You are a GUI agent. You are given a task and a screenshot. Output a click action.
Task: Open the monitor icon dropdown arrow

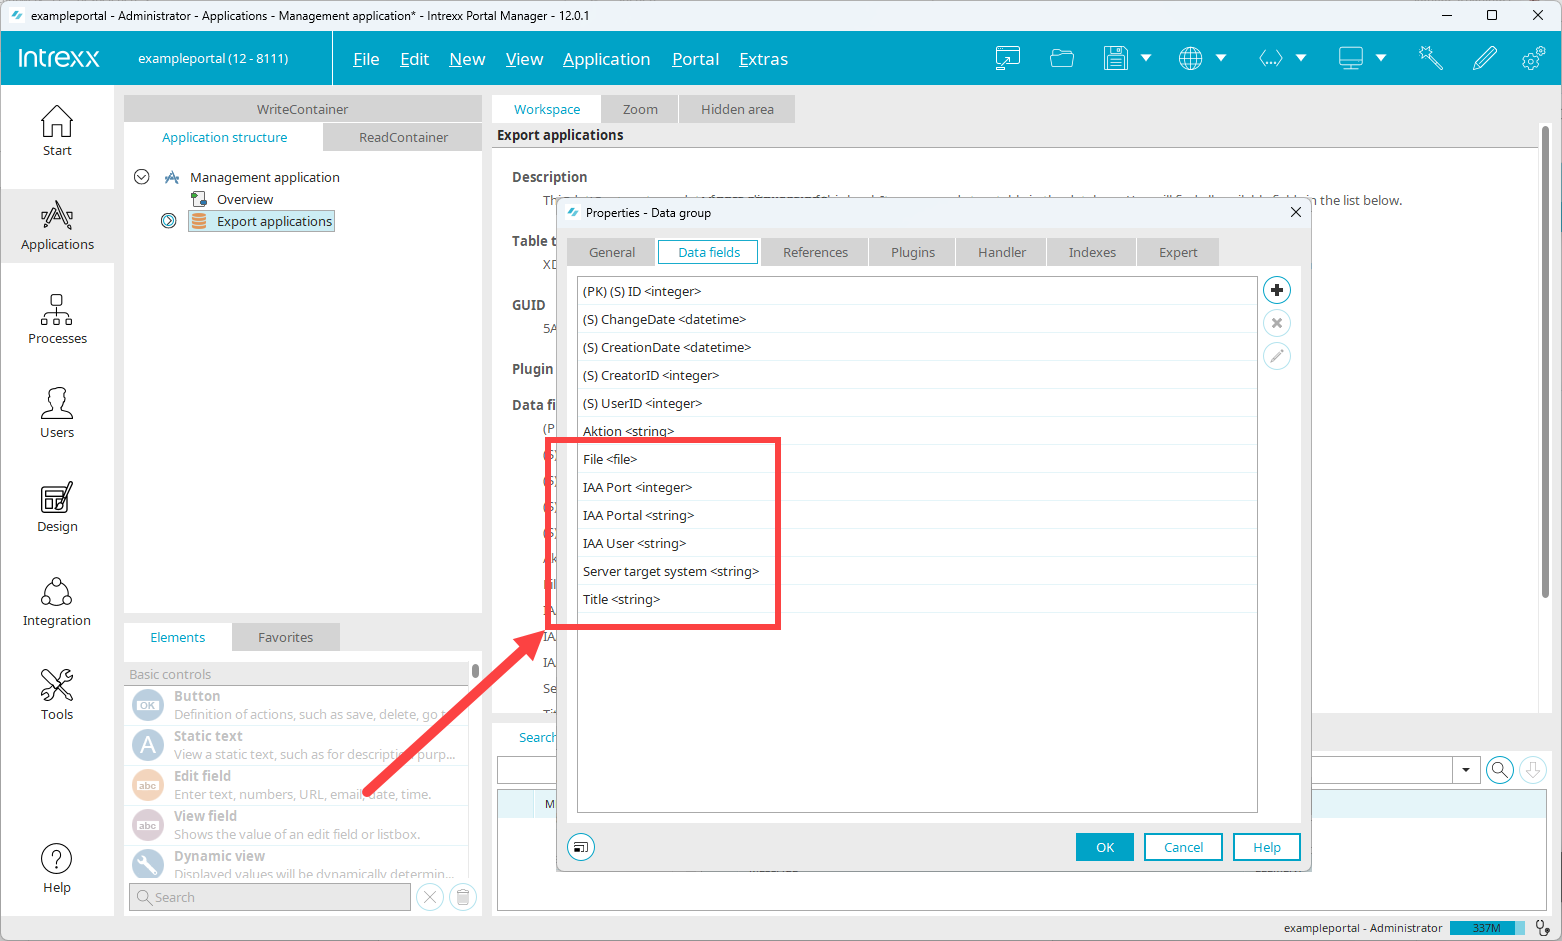tap(1381, 59)
